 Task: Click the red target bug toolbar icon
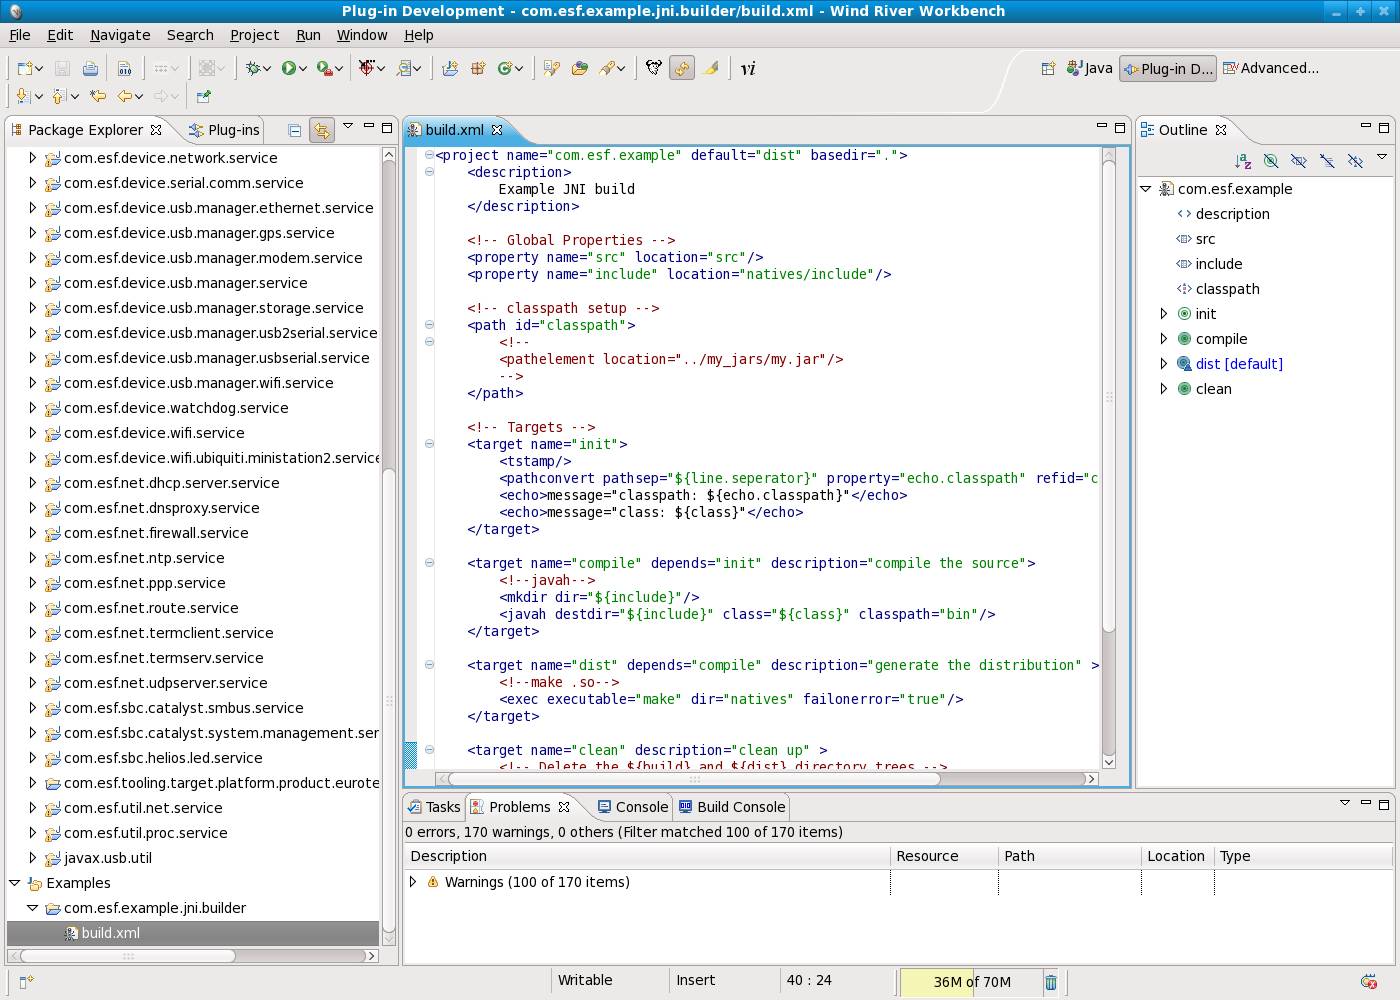pos(367,68)
